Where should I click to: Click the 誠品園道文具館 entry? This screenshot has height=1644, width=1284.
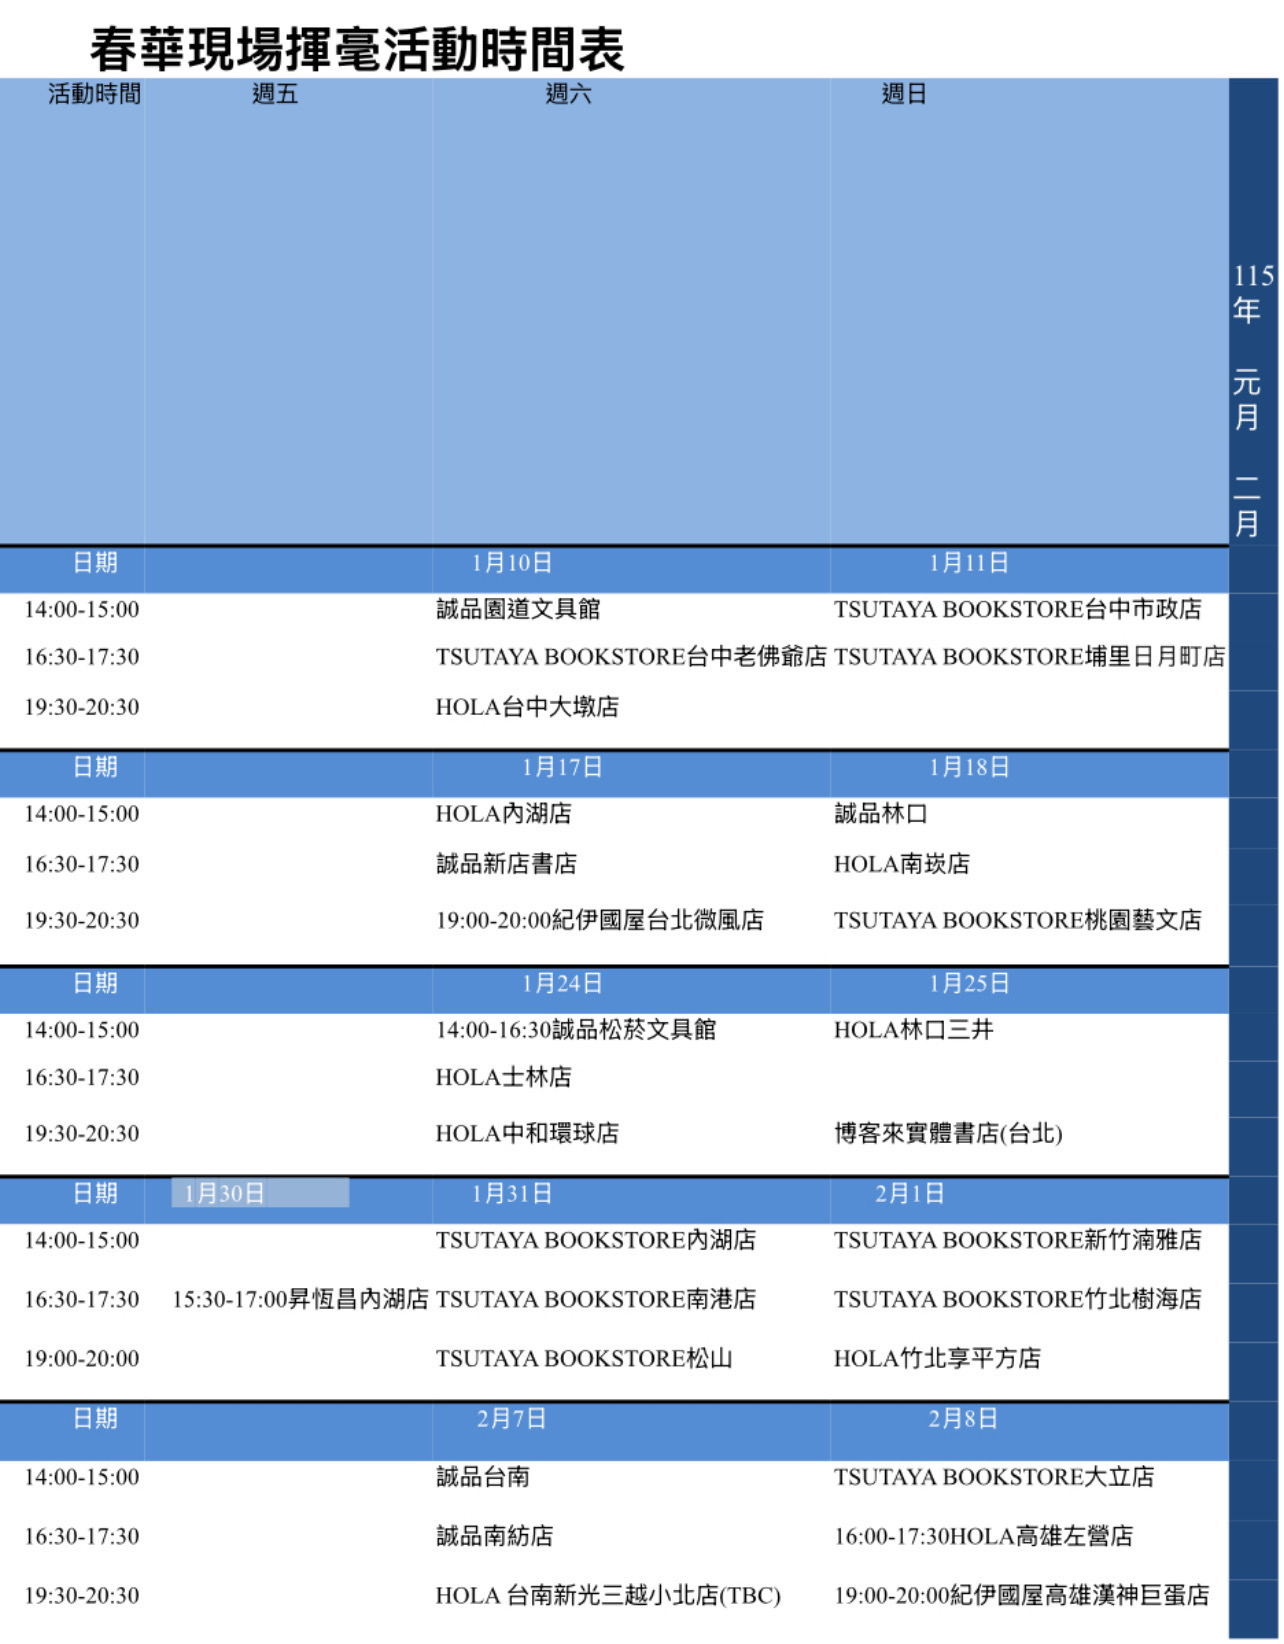(x=518, y=609)
